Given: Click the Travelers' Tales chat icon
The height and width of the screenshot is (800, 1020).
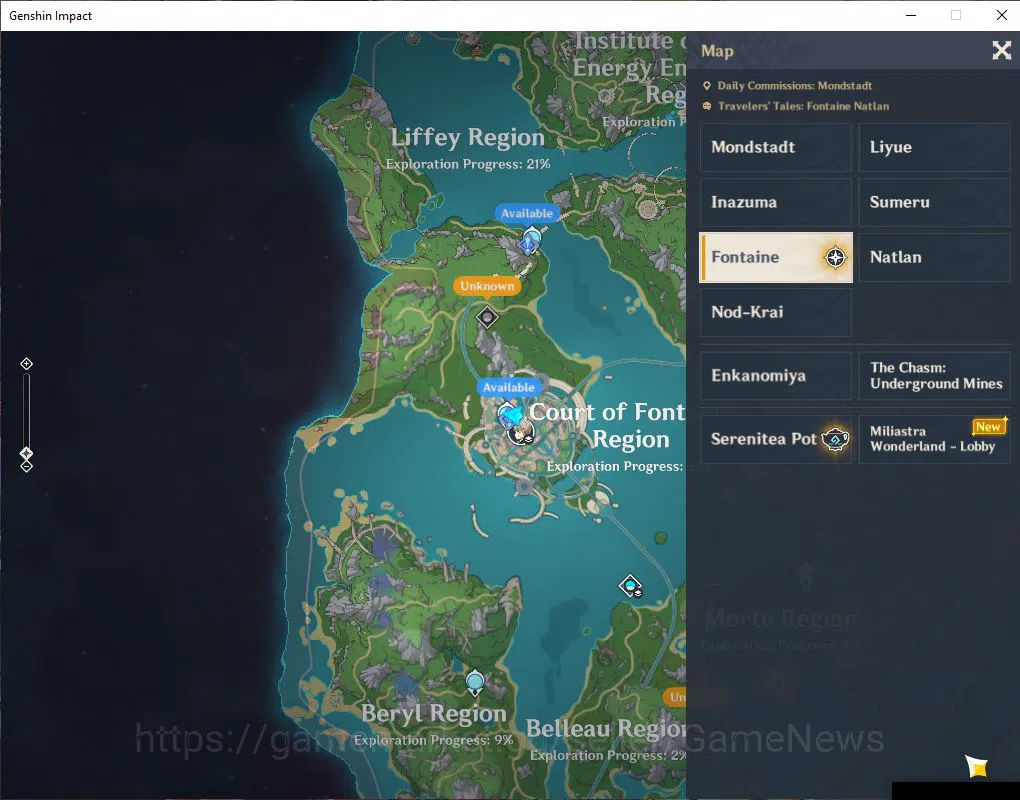Looking at the screenshot, I should pos(707,106).
